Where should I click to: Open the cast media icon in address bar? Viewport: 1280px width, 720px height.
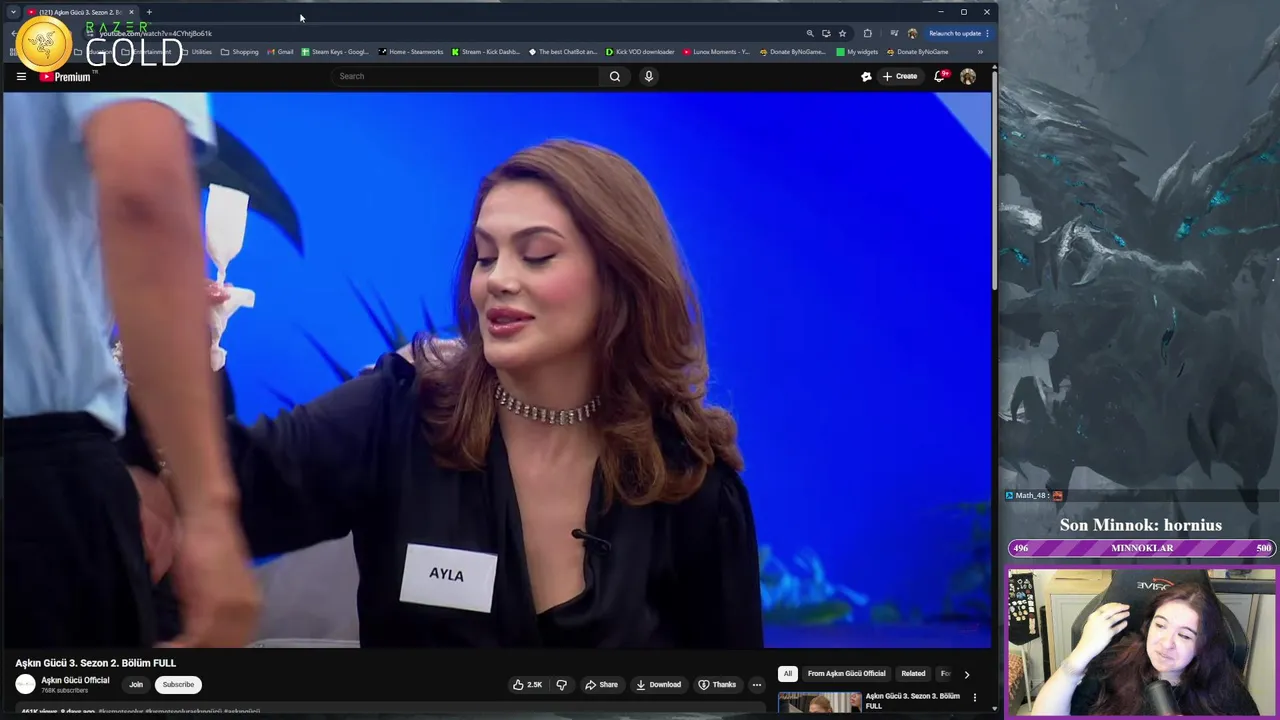click(826, 33)
